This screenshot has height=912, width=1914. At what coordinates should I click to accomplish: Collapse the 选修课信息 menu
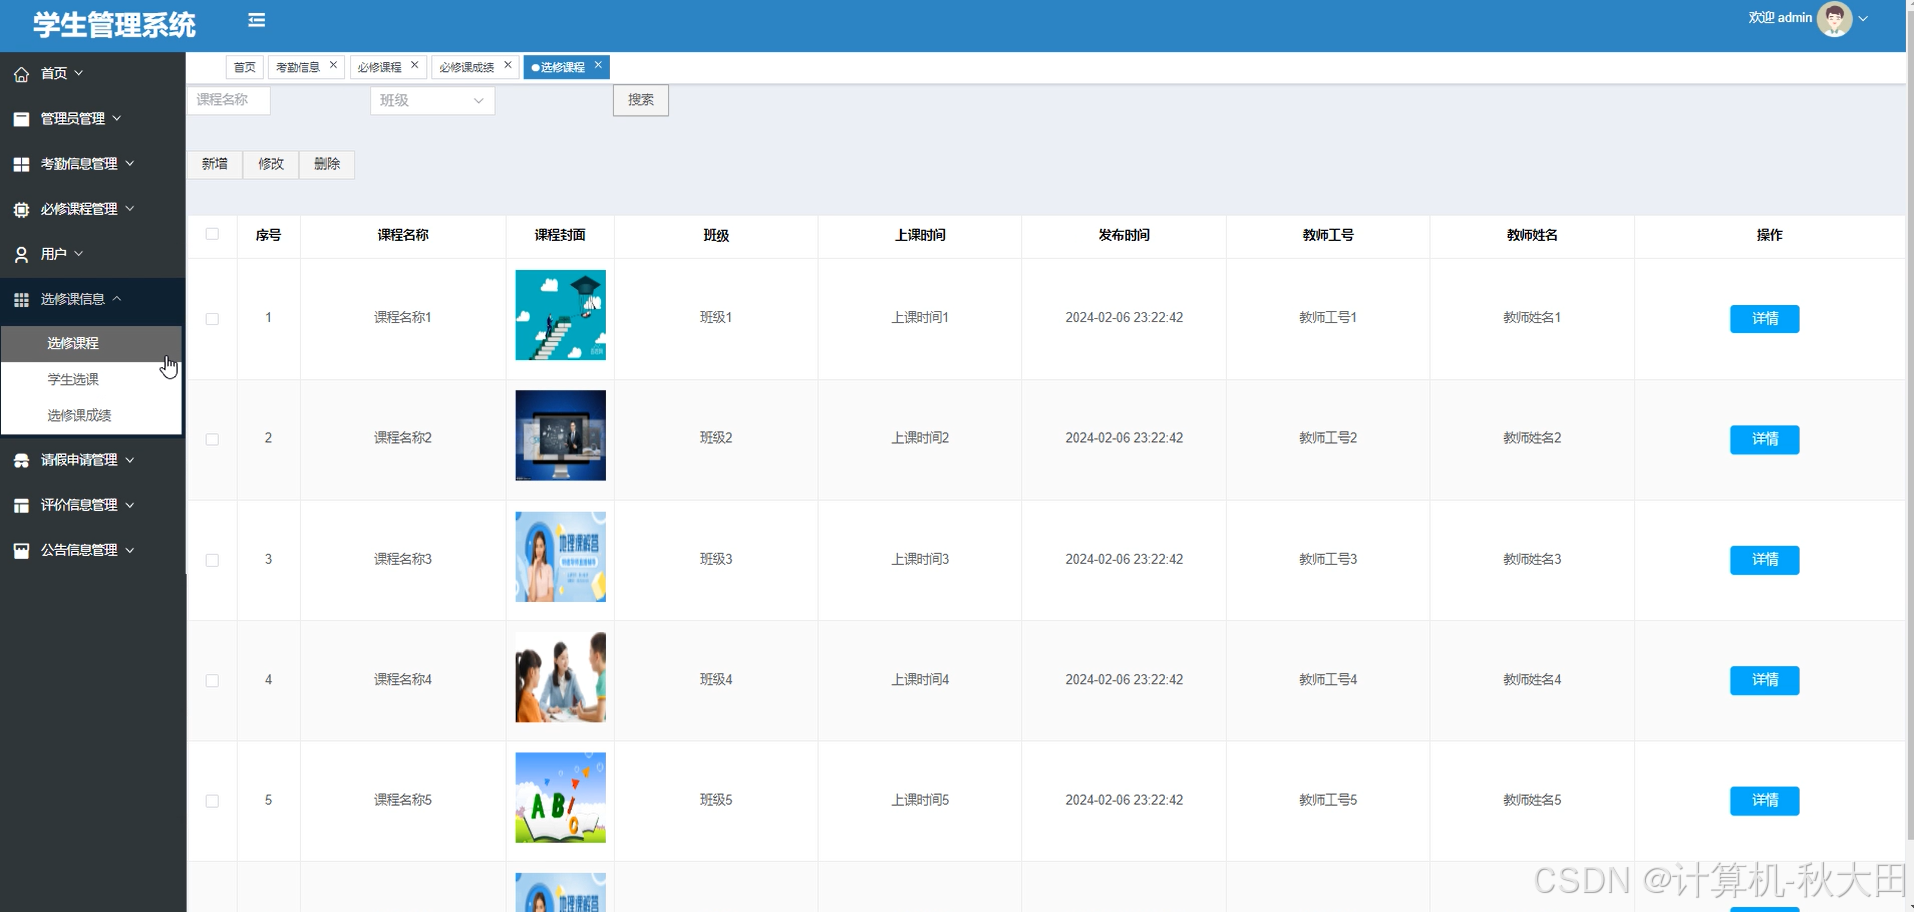click(117, 298)
